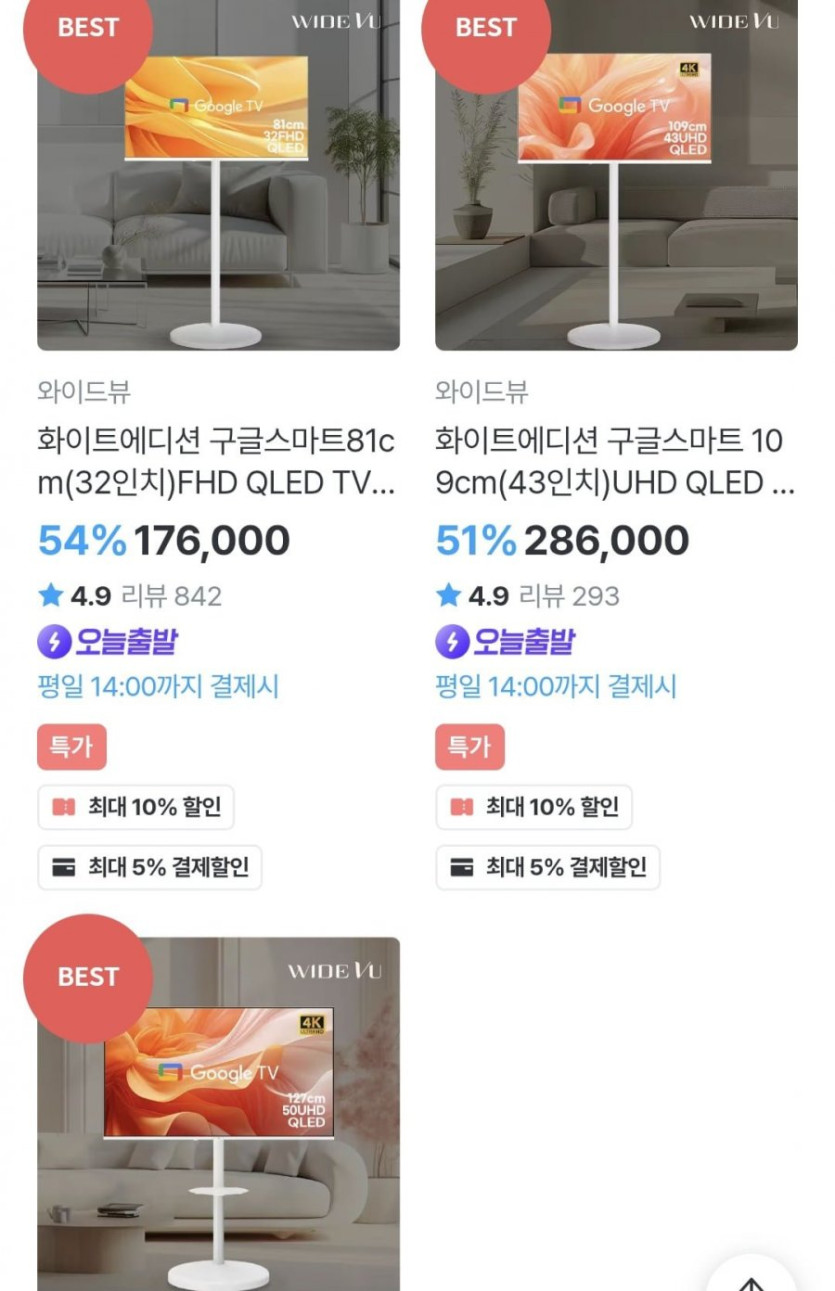Viewport: 835px width, 1291px height.
Task: Click 최대 5% 결제할인 tag under 286,000 item
Action: (x=548, y=867)
